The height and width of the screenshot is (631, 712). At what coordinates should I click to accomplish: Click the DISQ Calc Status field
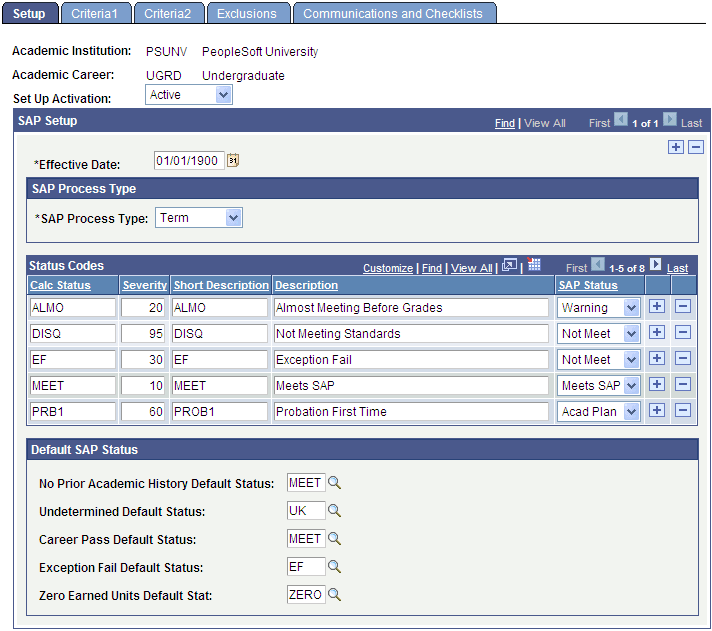click(73, 334)
